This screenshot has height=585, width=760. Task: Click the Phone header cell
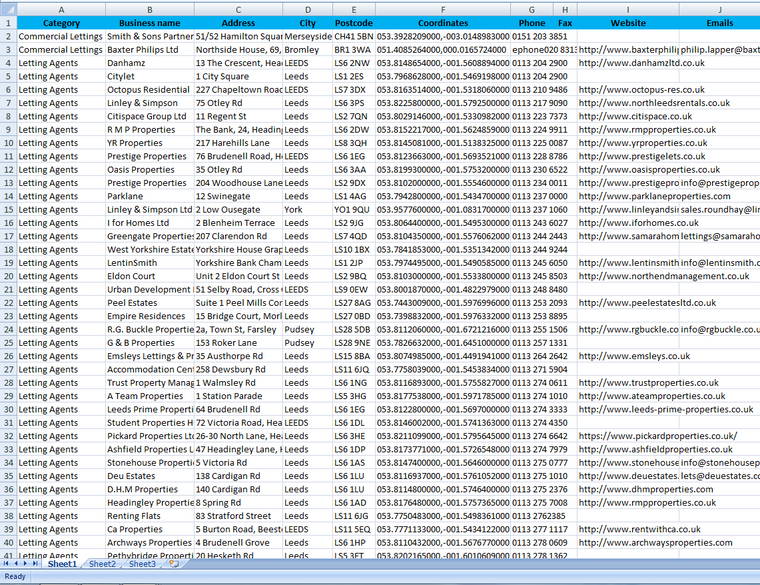click(532, 23)
